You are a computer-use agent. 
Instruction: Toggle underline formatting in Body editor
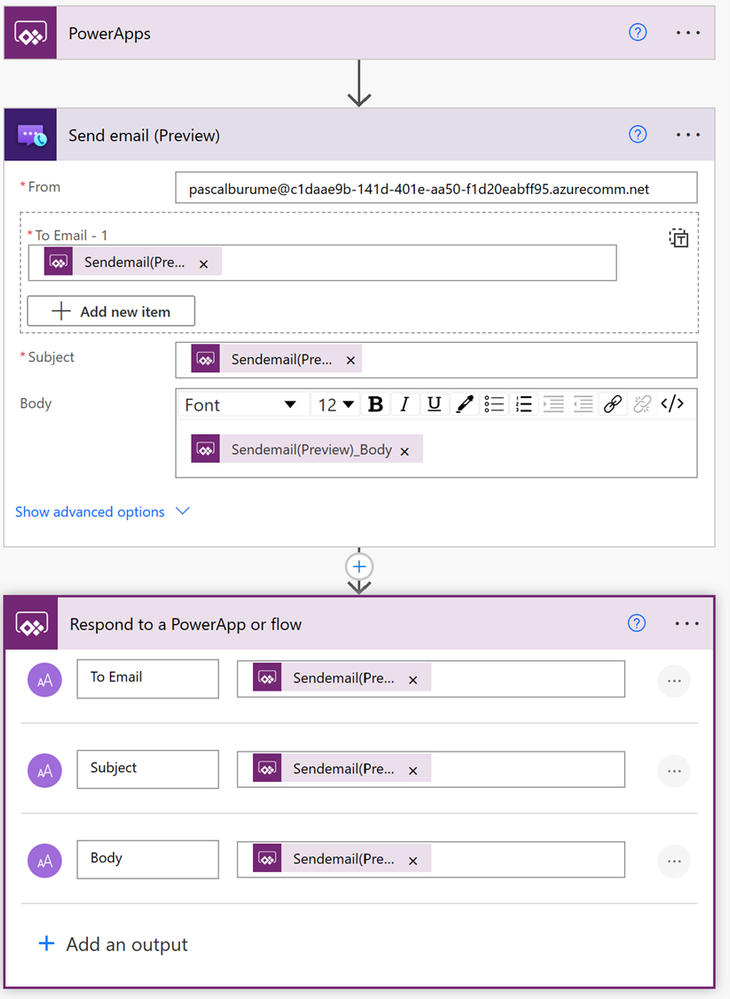[434, 404]
